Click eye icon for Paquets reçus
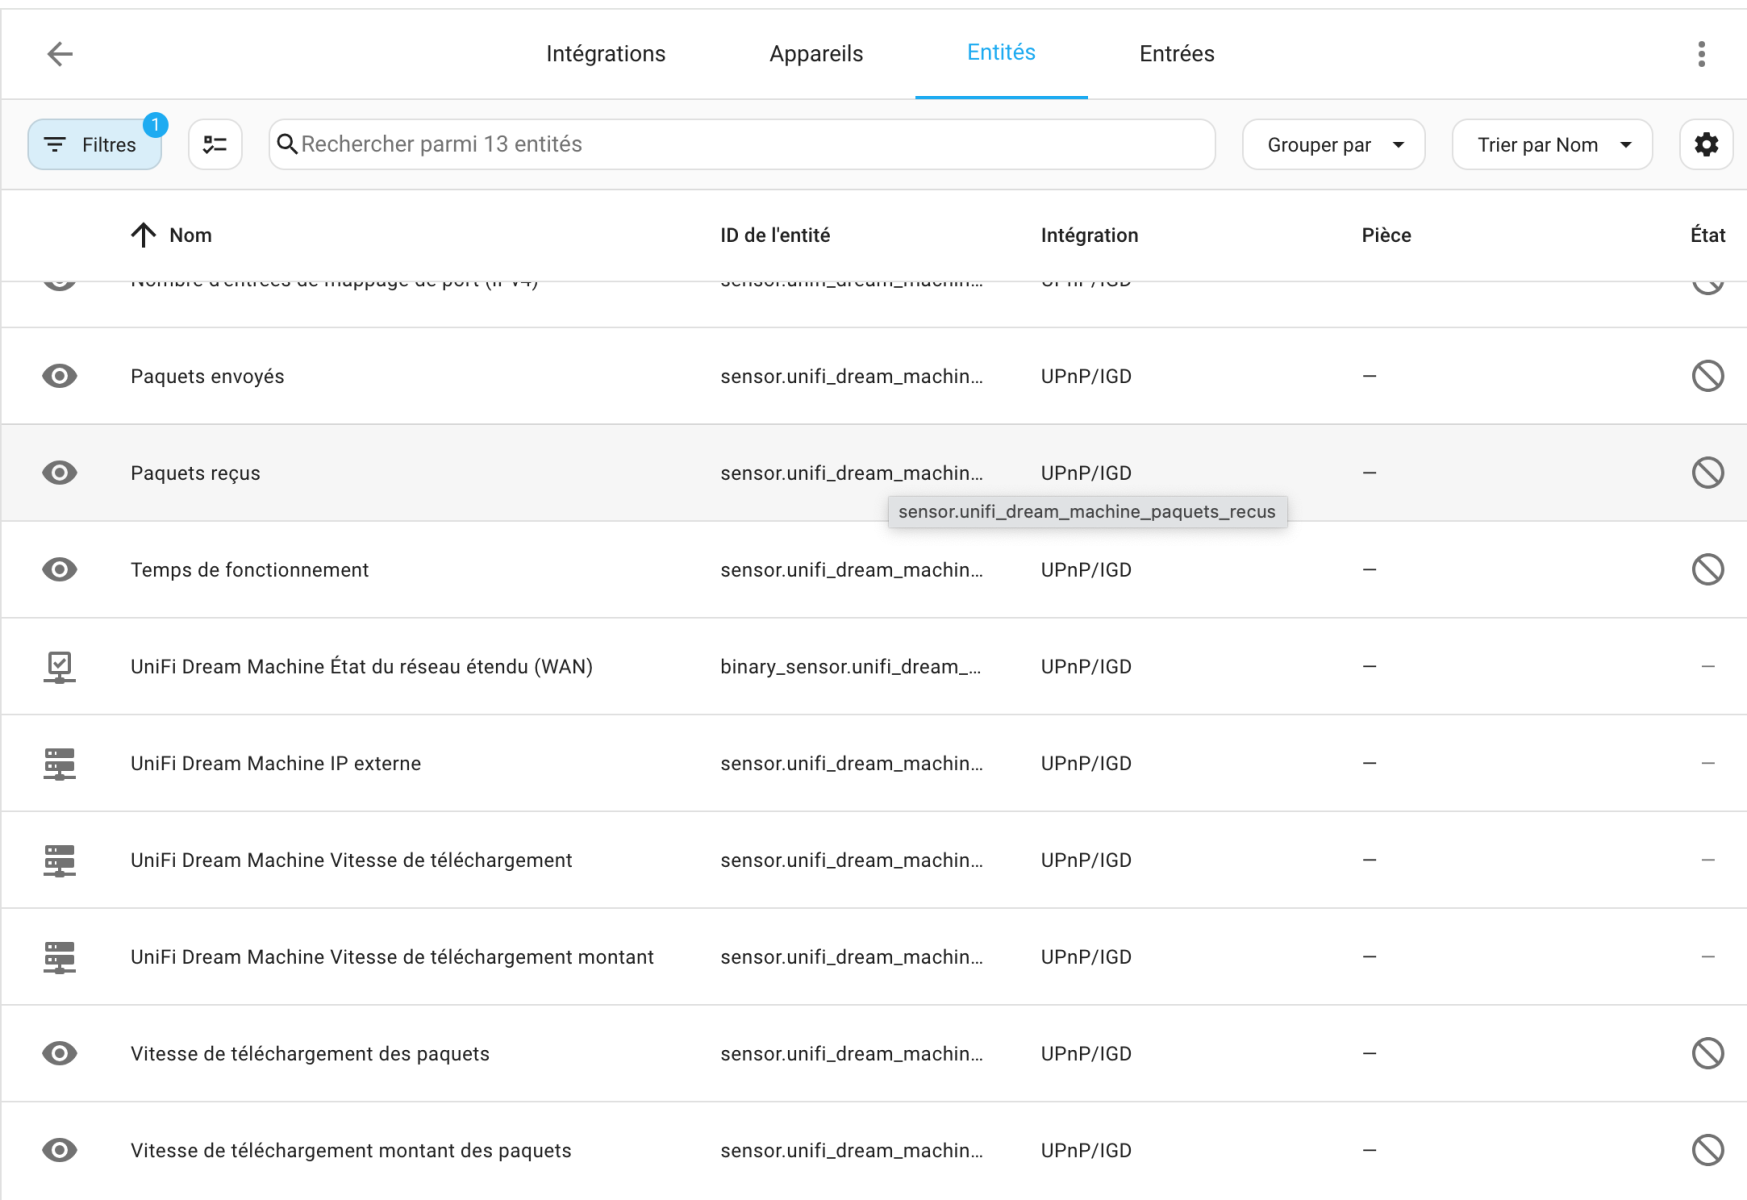Image resolution: width=1747 pixels, height=1200 pixels. pyautogui.click(x=60, y=473)
